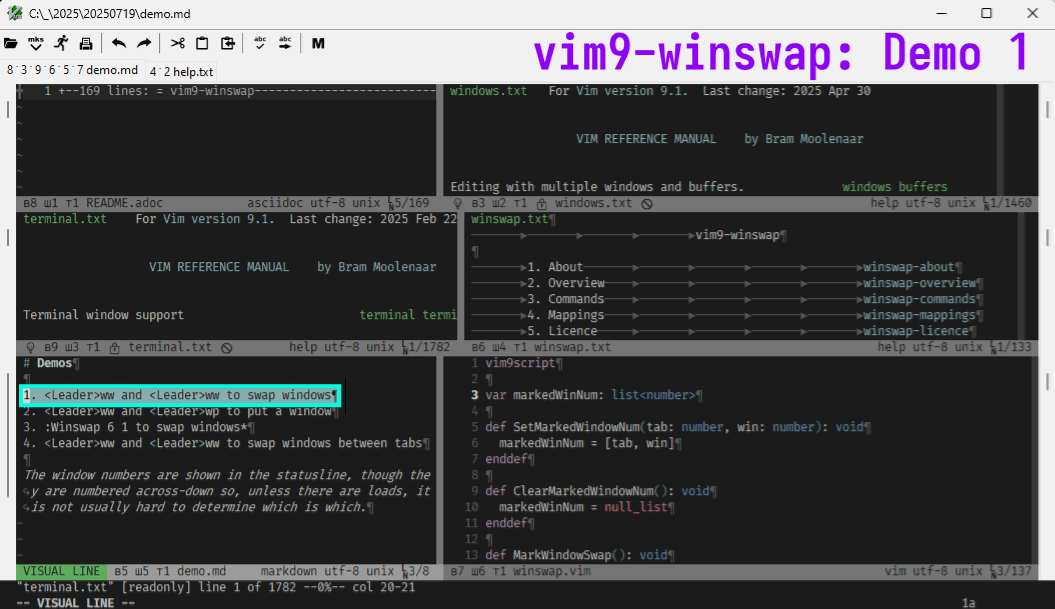Click the running man script icon
Viewport: 1055px width, 609px height.
(61, 44)
